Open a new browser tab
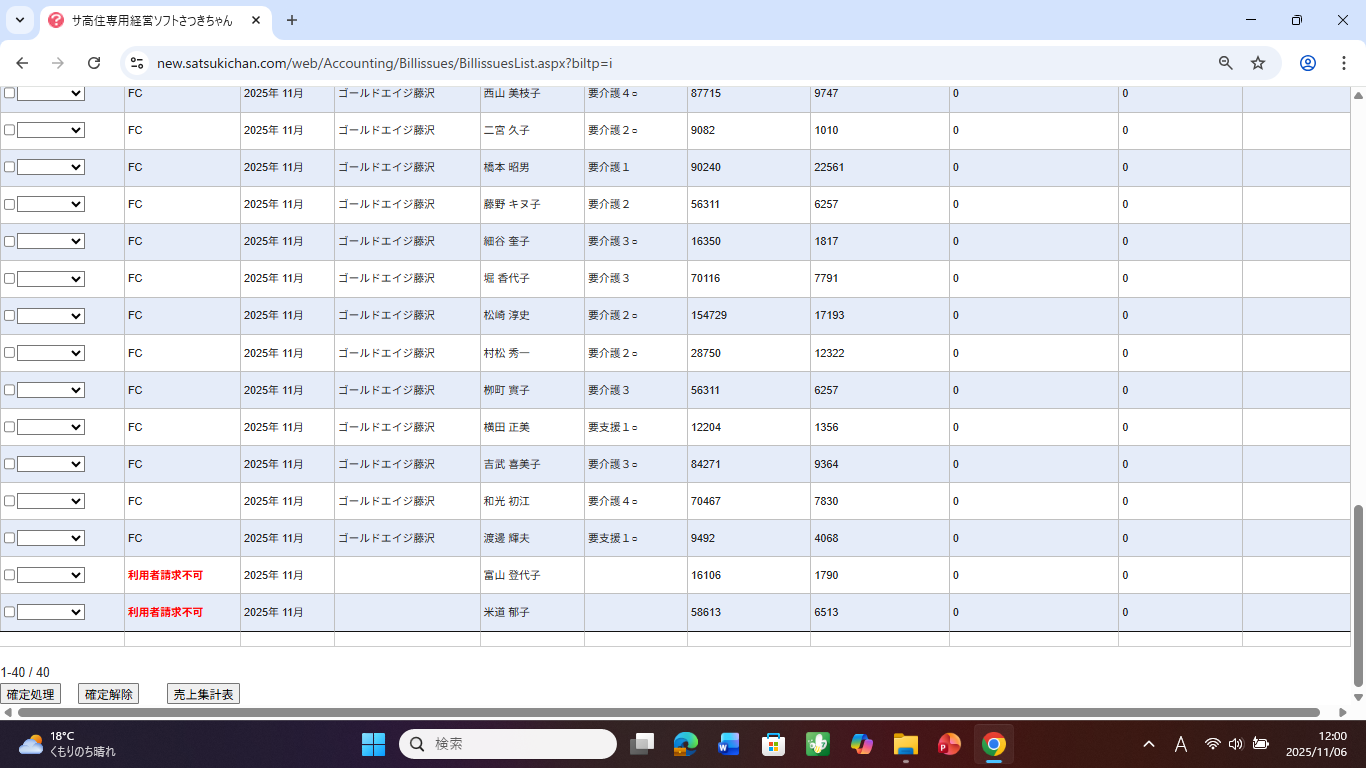The image size is (1366, 768). pyautogui.click(x=292, y=20)
